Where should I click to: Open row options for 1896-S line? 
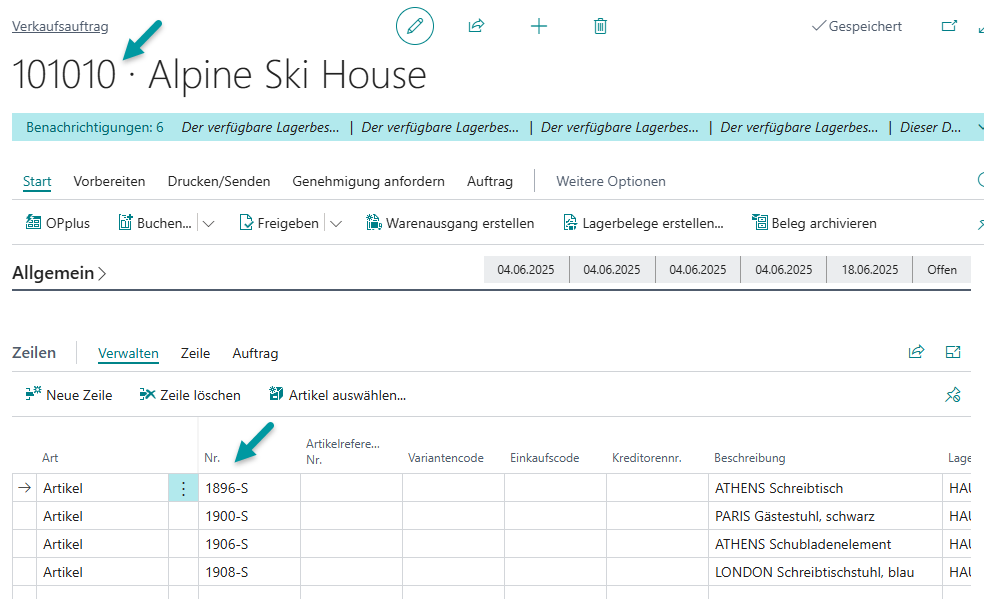183,488
